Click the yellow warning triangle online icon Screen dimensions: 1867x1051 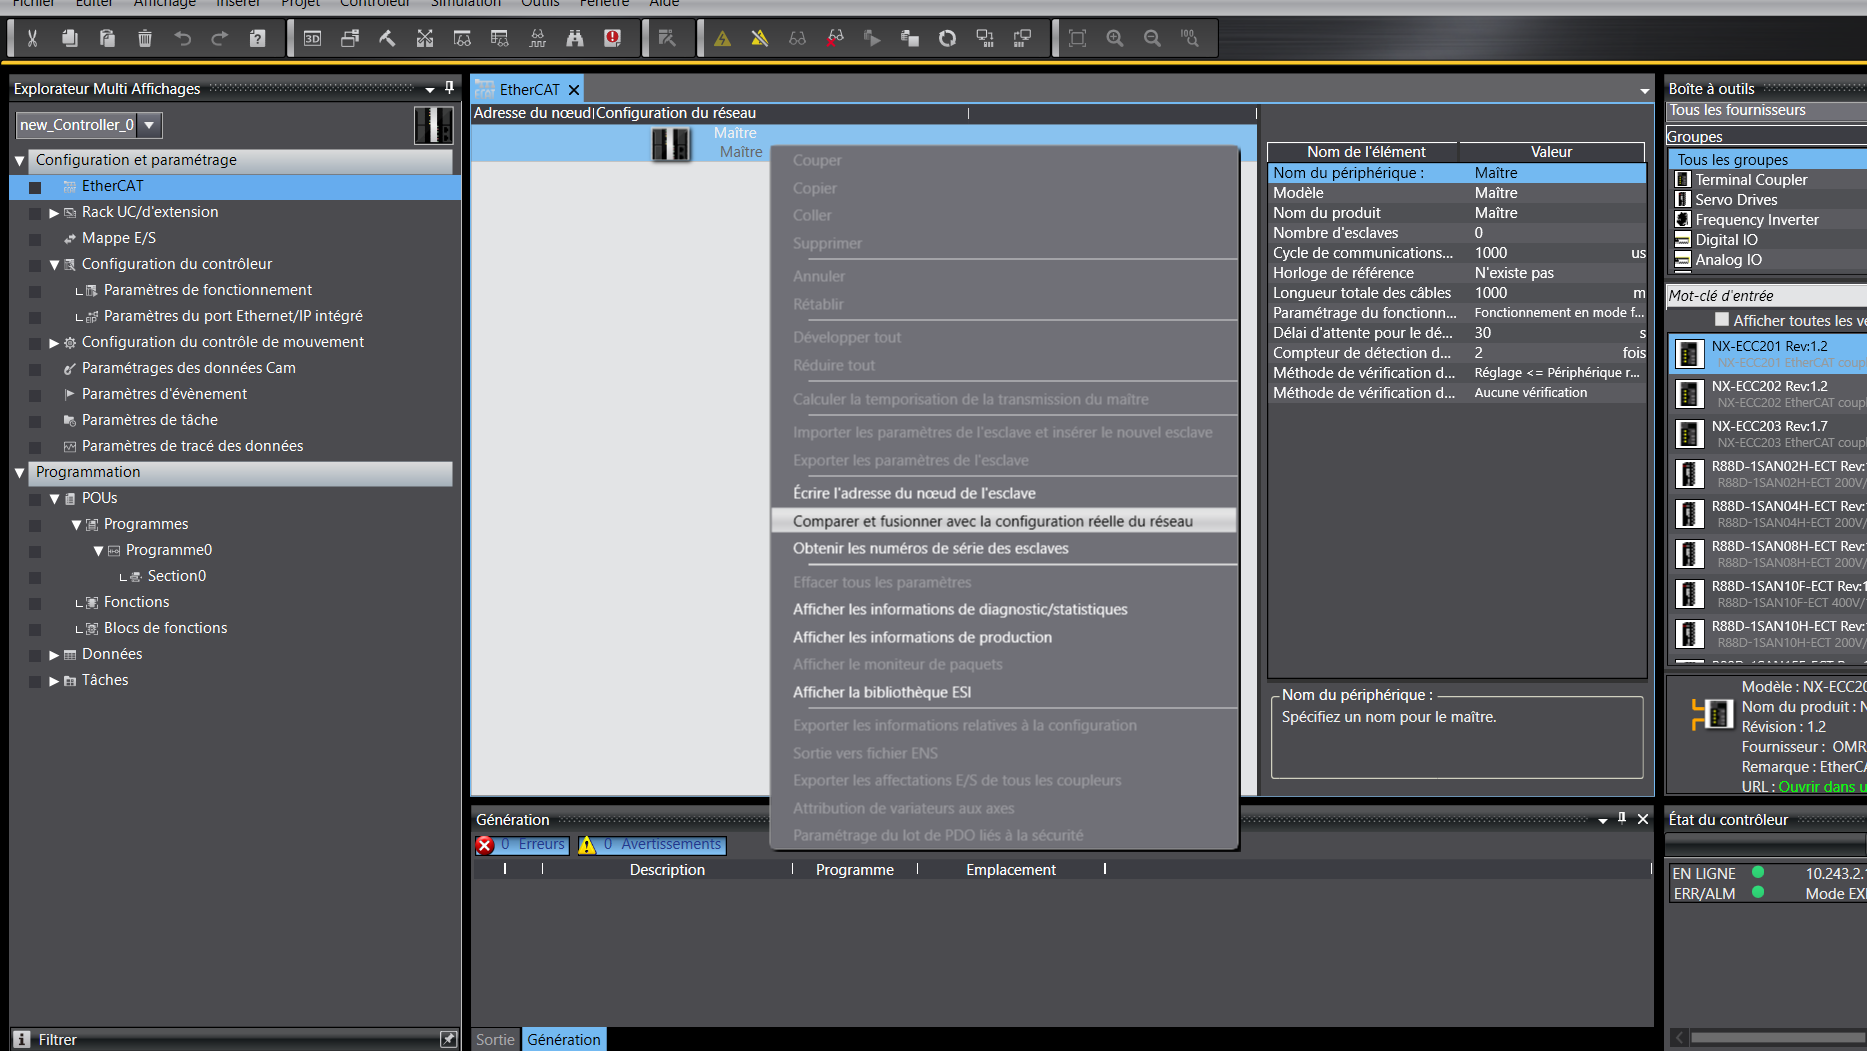click(x=722, y=38)
